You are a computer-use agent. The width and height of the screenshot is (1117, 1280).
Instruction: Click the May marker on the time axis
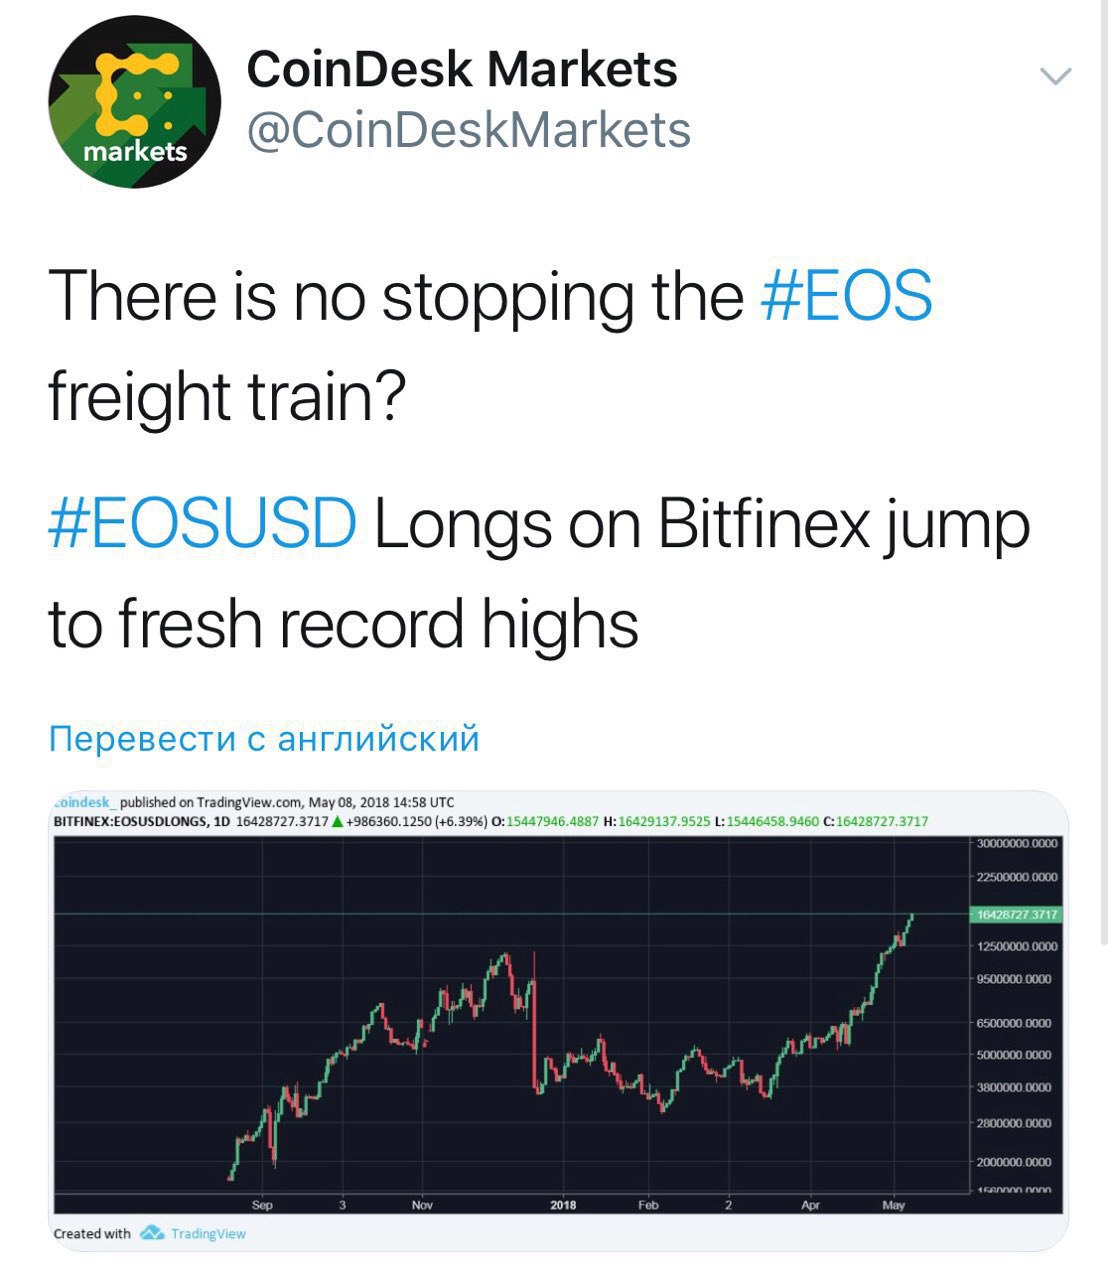tap(894, 1205)
